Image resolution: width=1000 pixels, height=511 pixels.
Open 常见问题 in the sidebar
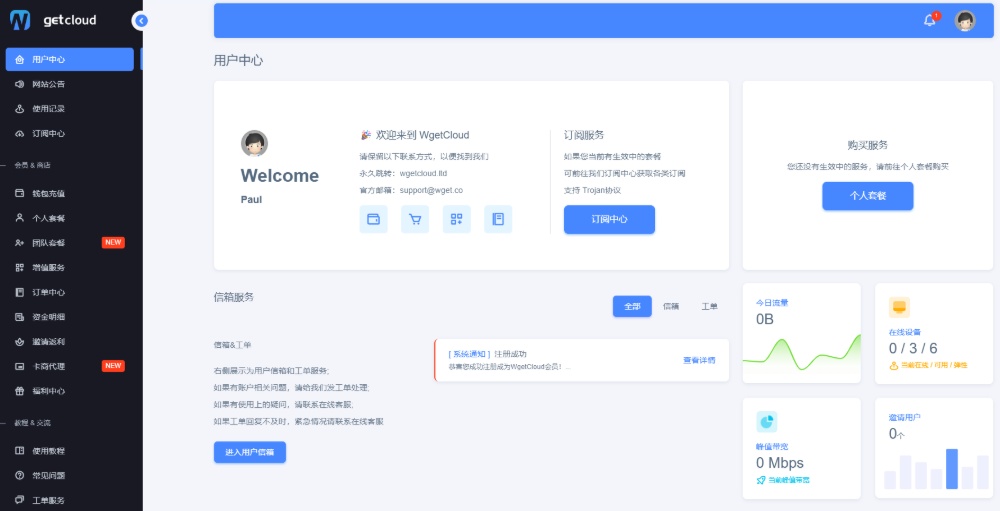coord(70,475)
